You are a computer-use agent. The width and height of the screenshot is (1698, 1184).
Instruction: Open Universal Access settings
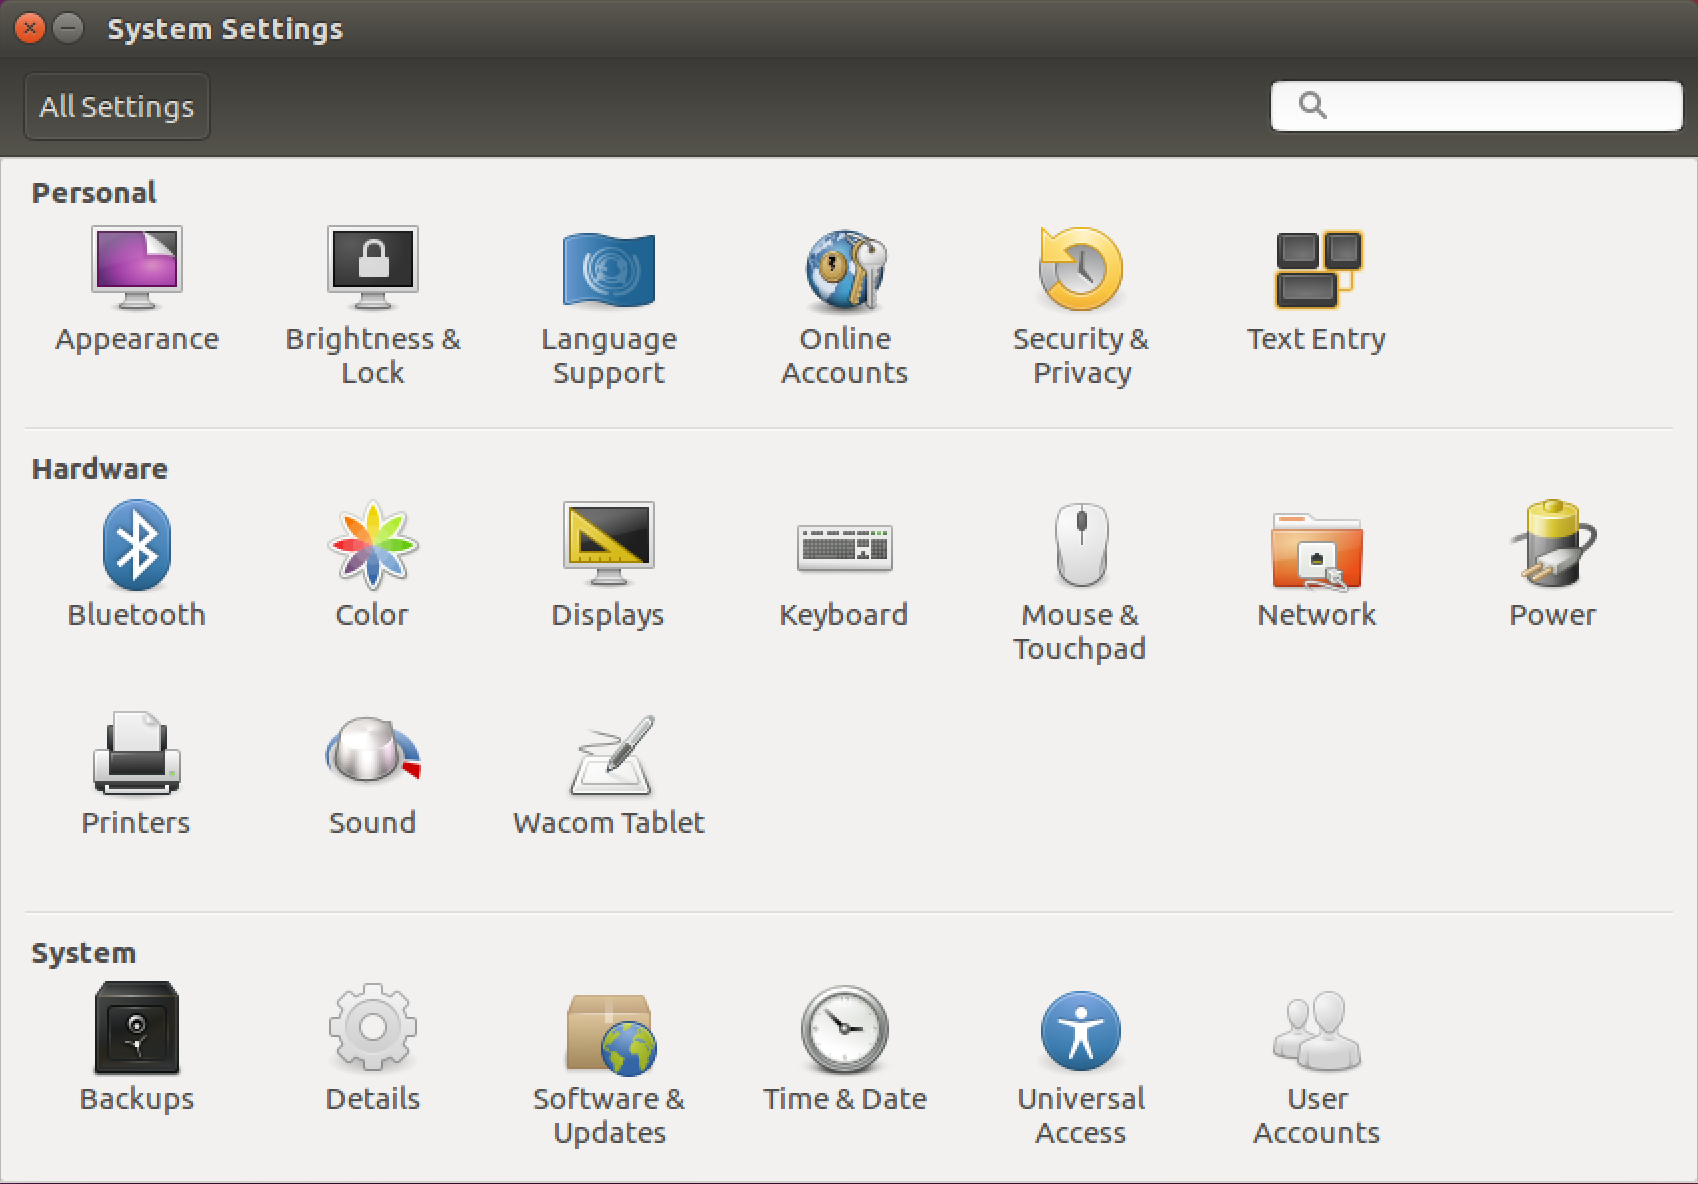coord(1081,1050)
